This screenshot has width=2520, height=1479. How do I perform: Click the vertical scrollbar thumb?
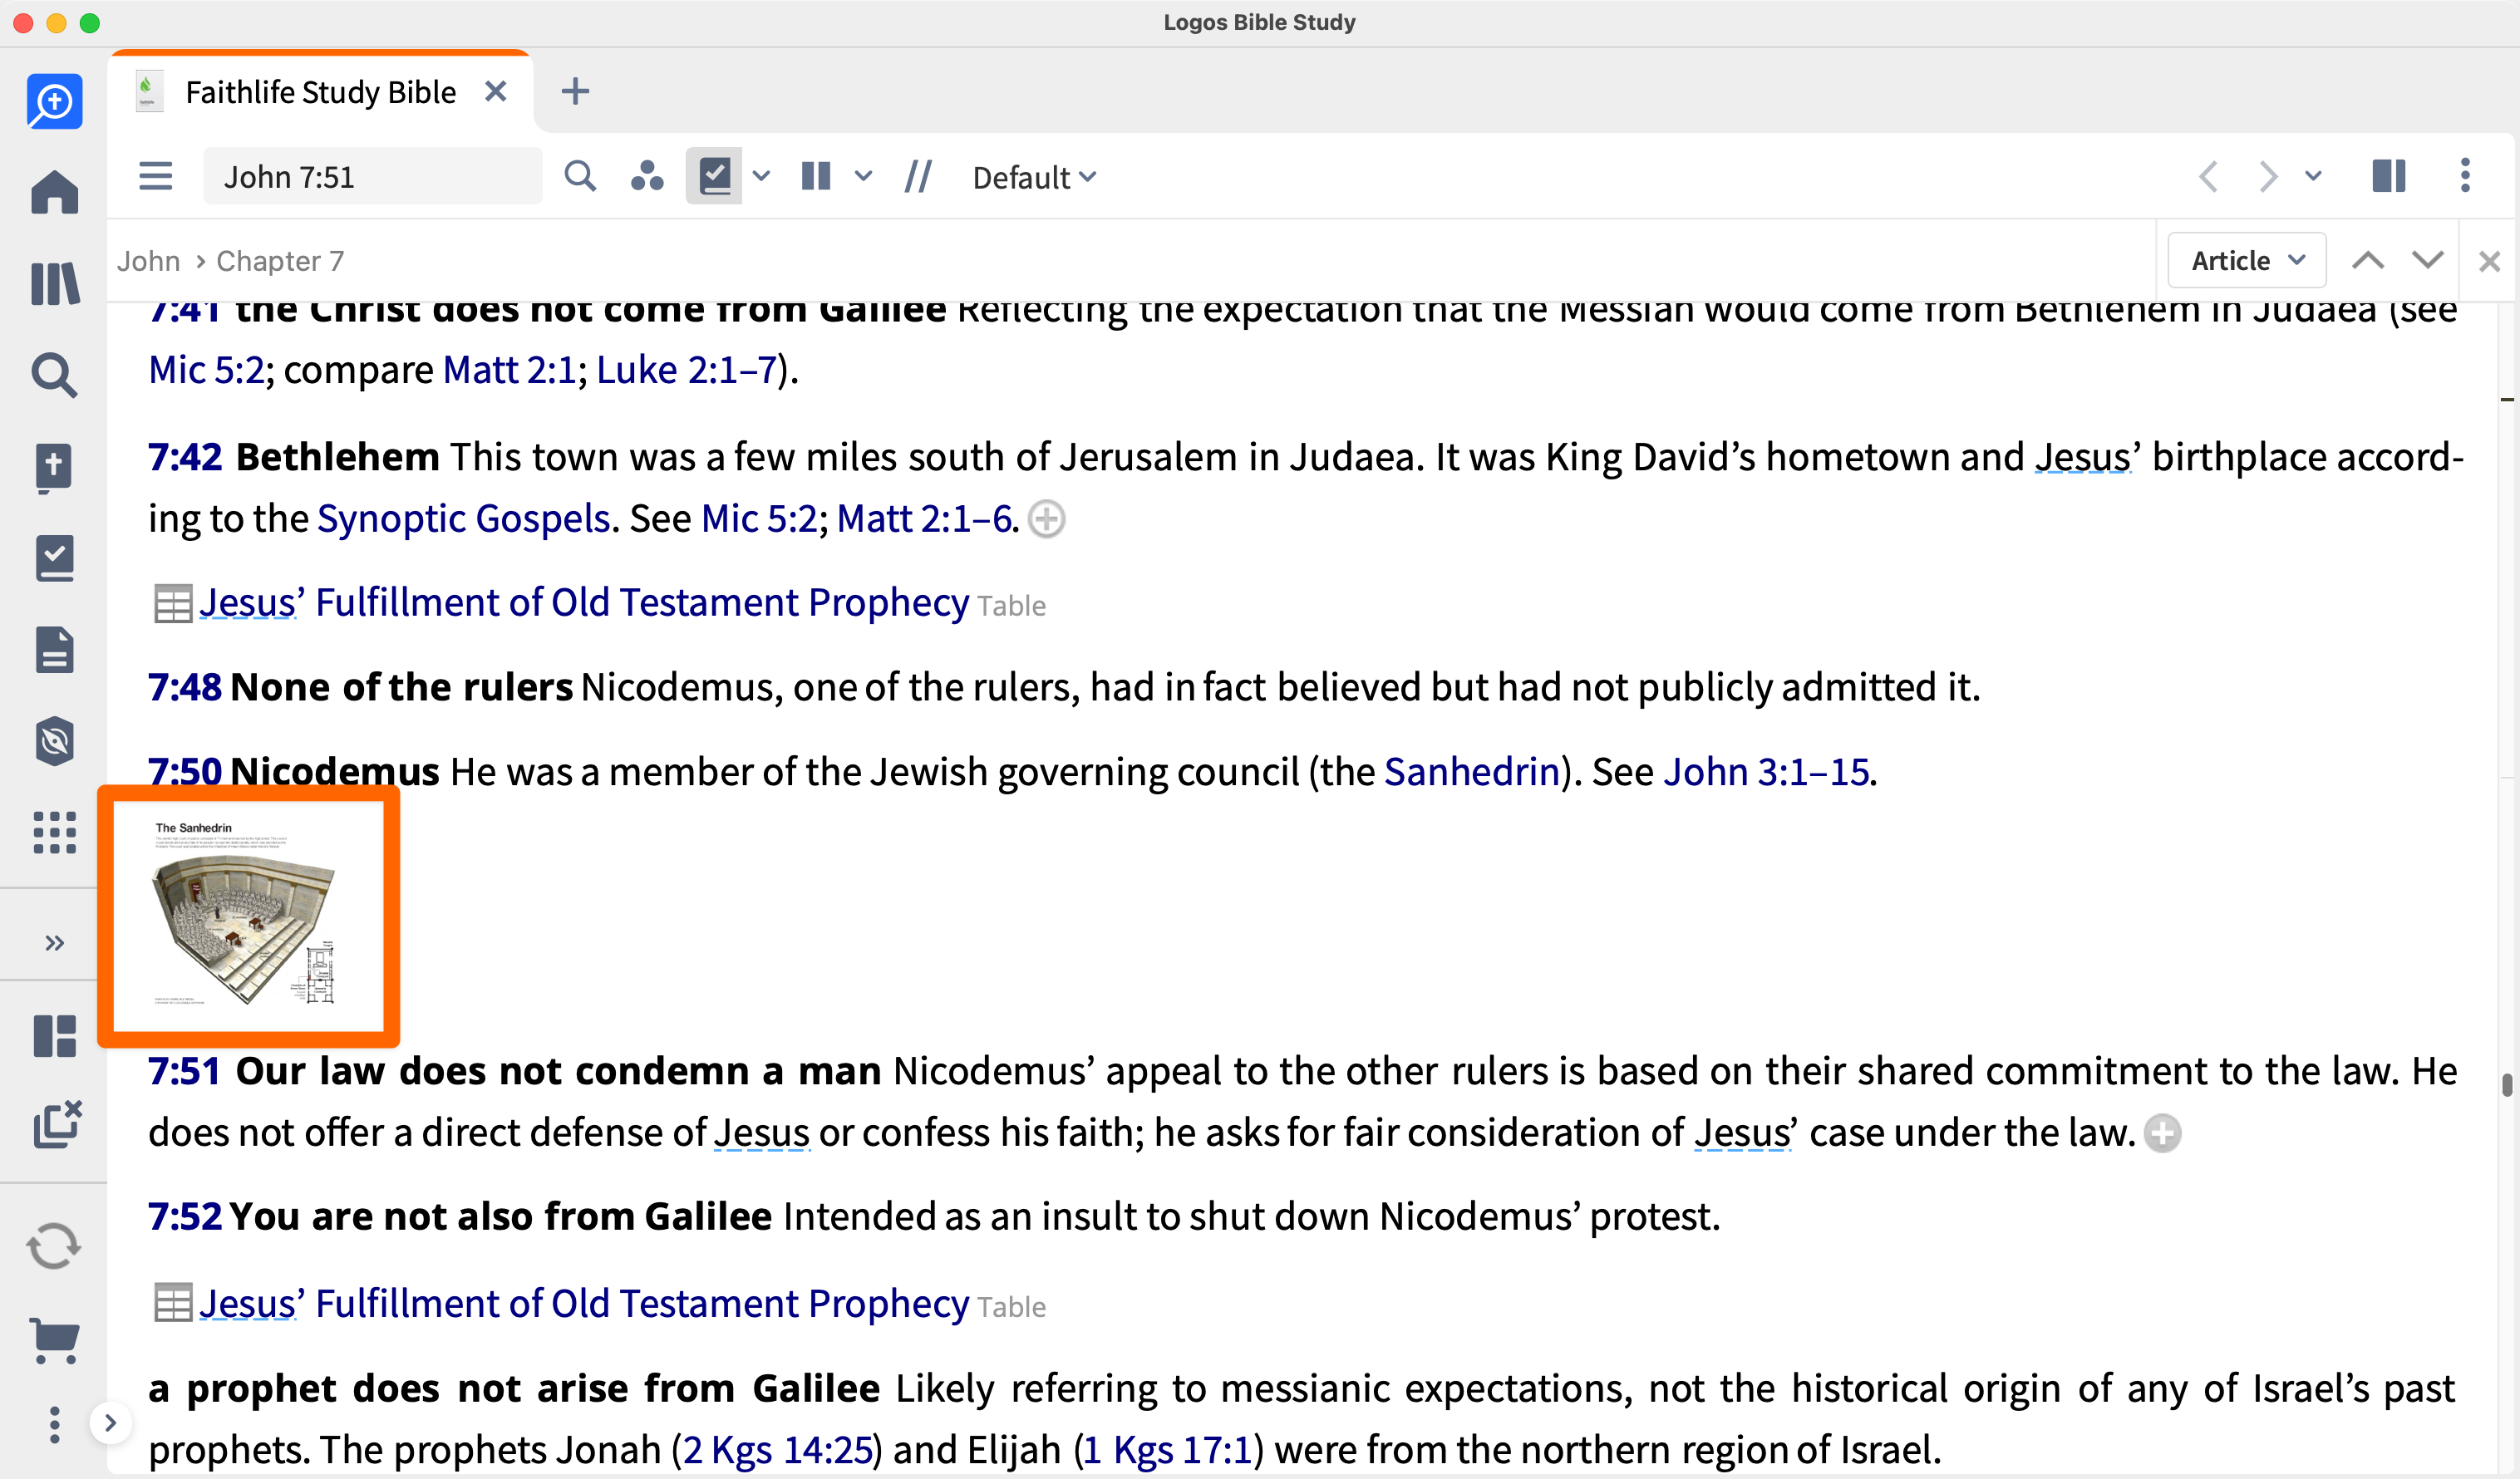coord(2506,1084)
